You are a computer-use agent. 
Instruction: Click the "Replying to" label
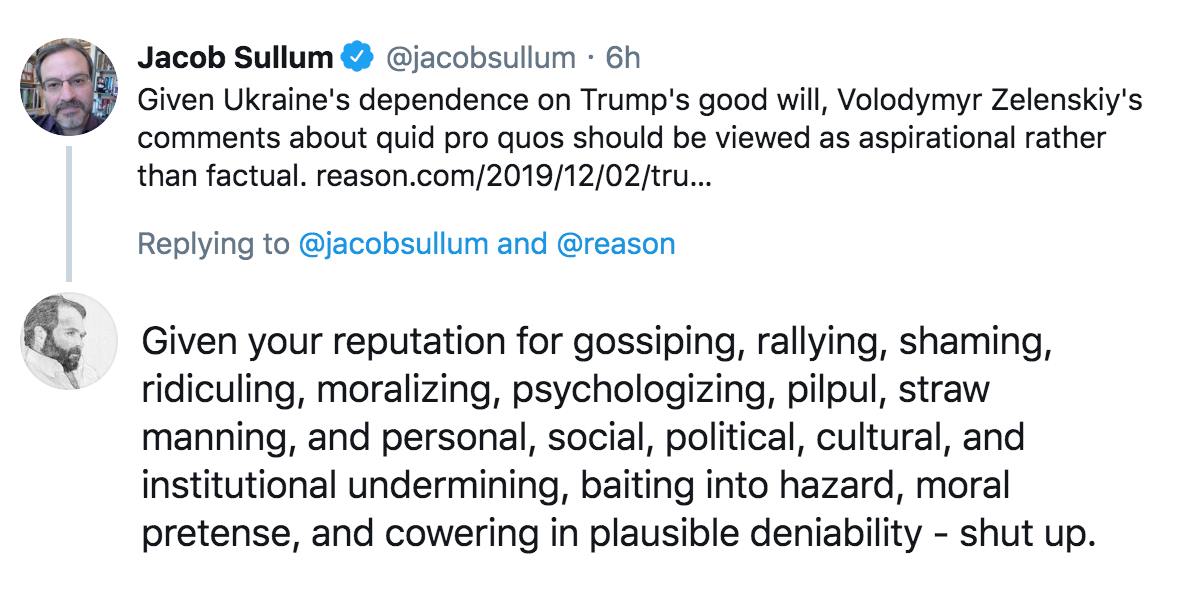coord(212,244)
